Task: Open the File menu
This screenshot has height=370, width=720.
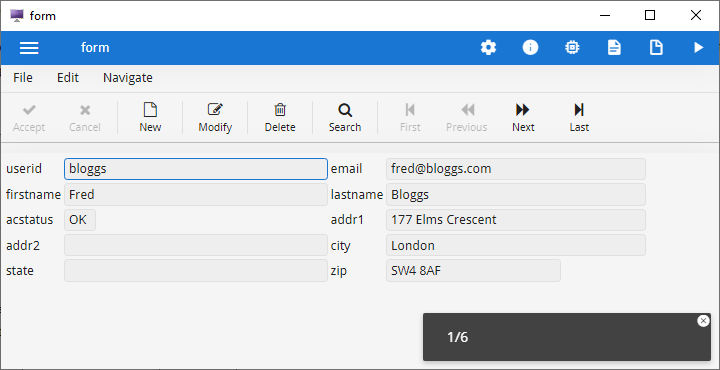Action: pos(23,78)
